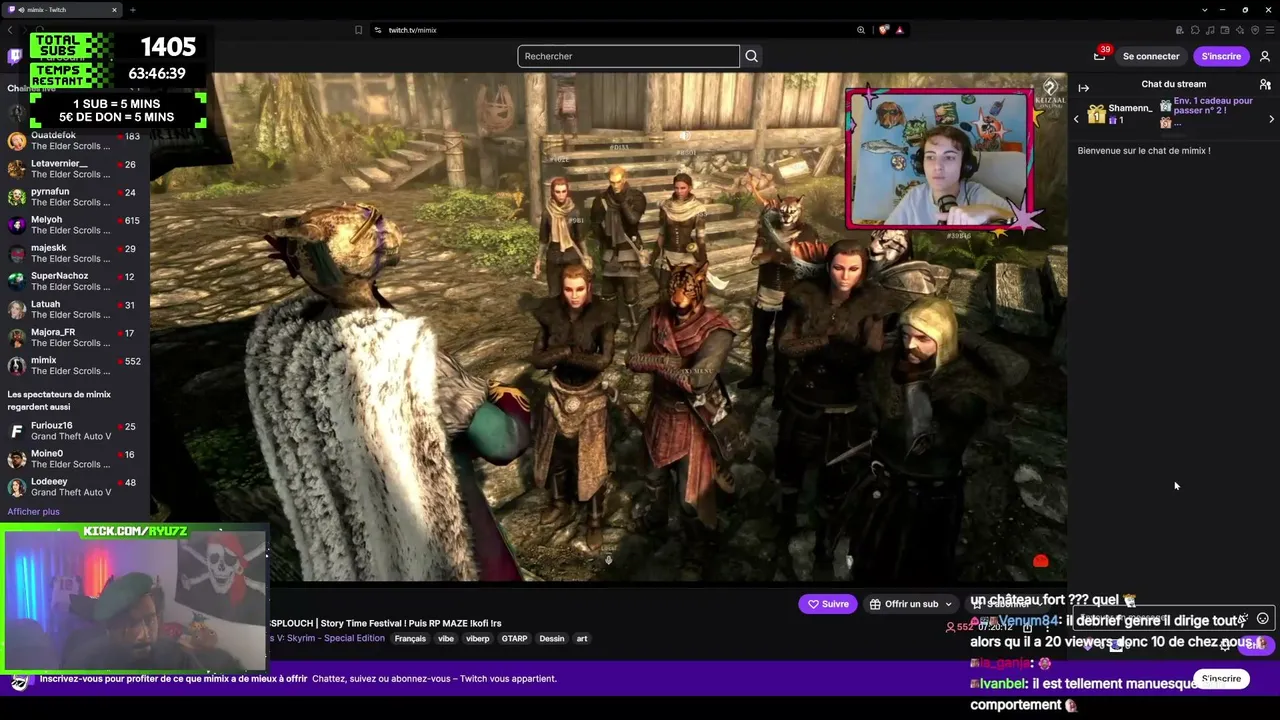1280x720 pixels.
Task: Switch to the mimix - Twitch tab
Action: click(x=62, y=10)
